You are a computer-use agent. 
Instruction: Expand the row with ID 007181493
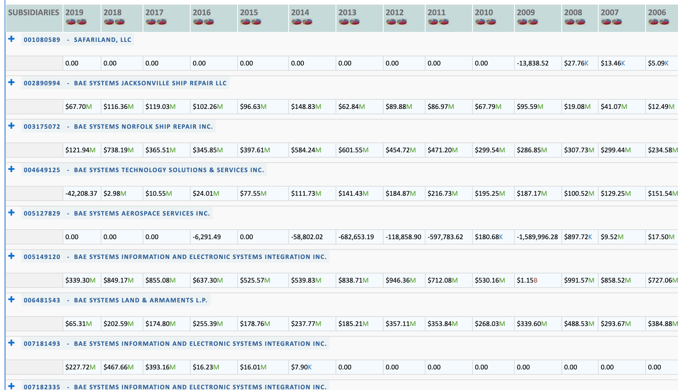(x=11, y=343)
